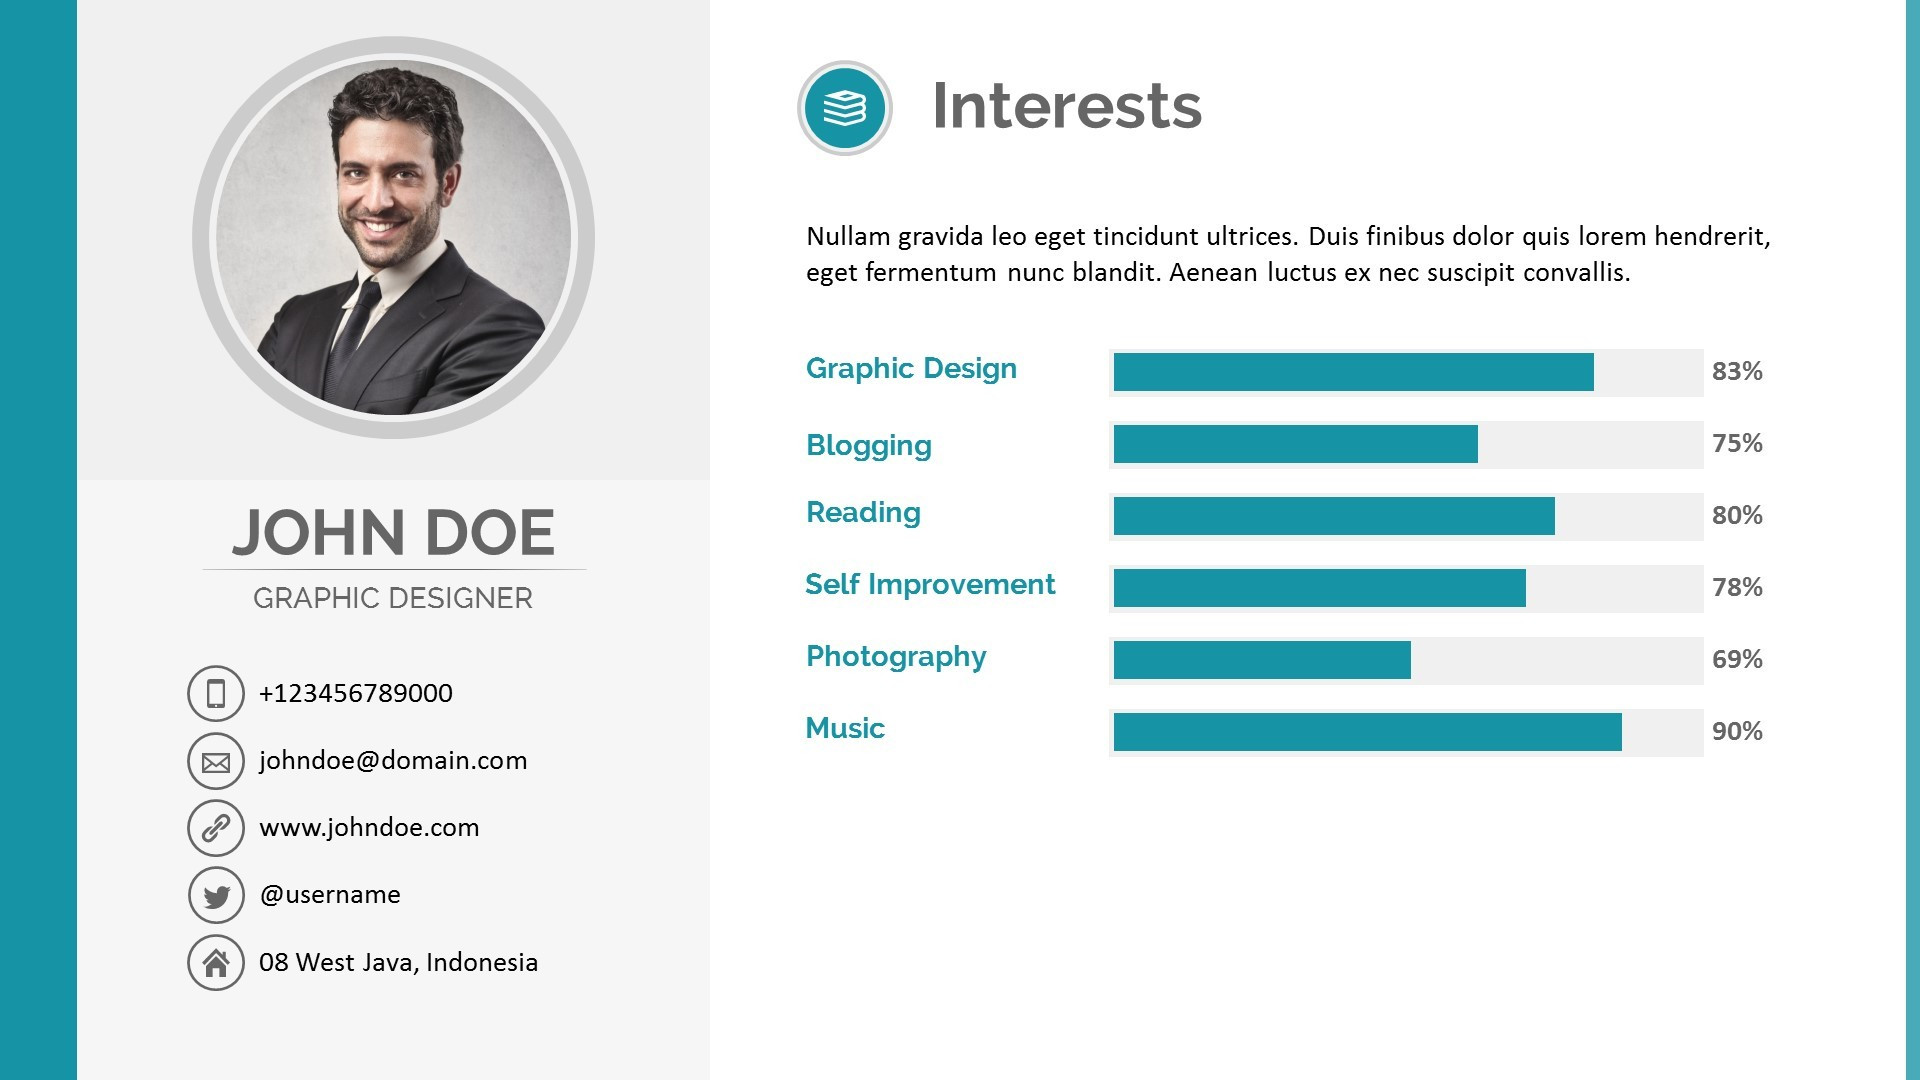The height and width of the screenshot is (1080, 1920).
Task: Click the Blogging progress bar
Action: click(1295, 444)
